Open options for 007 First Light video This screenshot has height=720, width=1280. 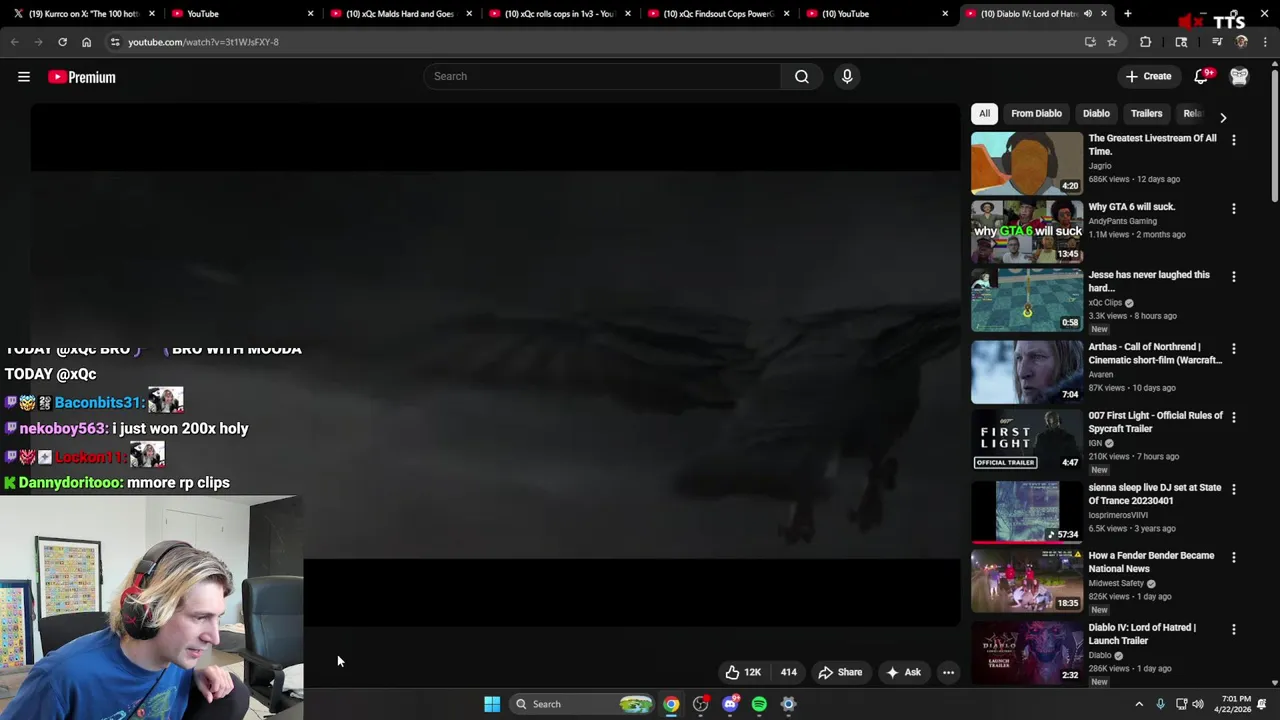click(x=1233, y=417)
